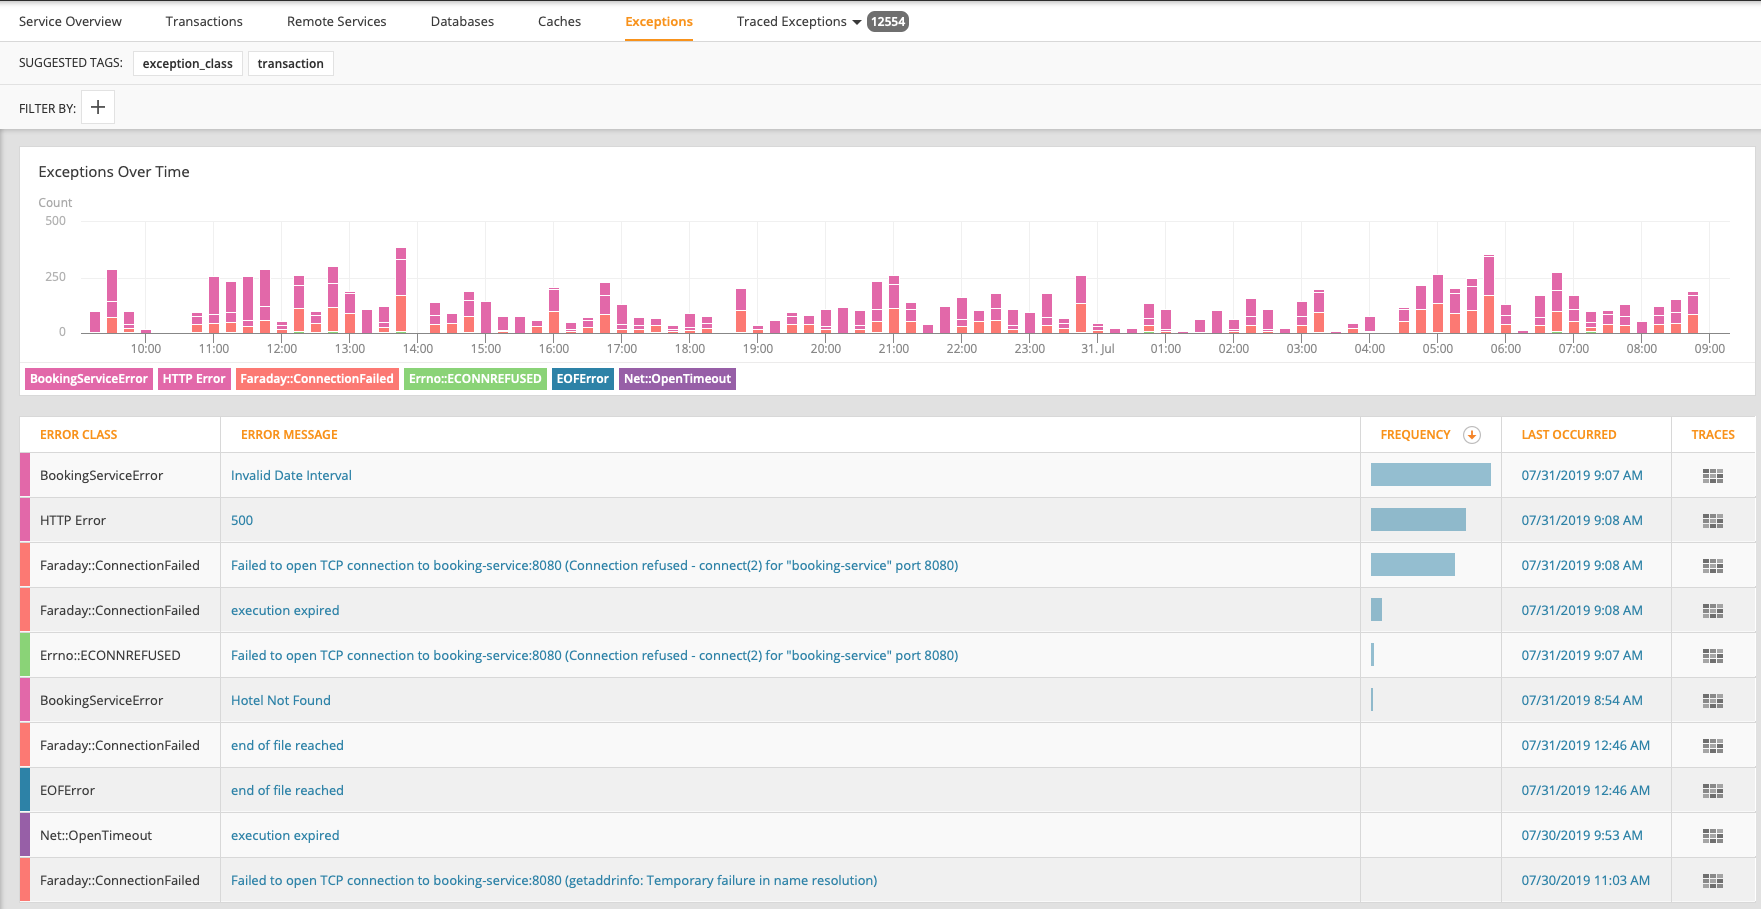View traces for Hotel Not Found error
The image size is (1761, 909).
tap(1712, 701)
